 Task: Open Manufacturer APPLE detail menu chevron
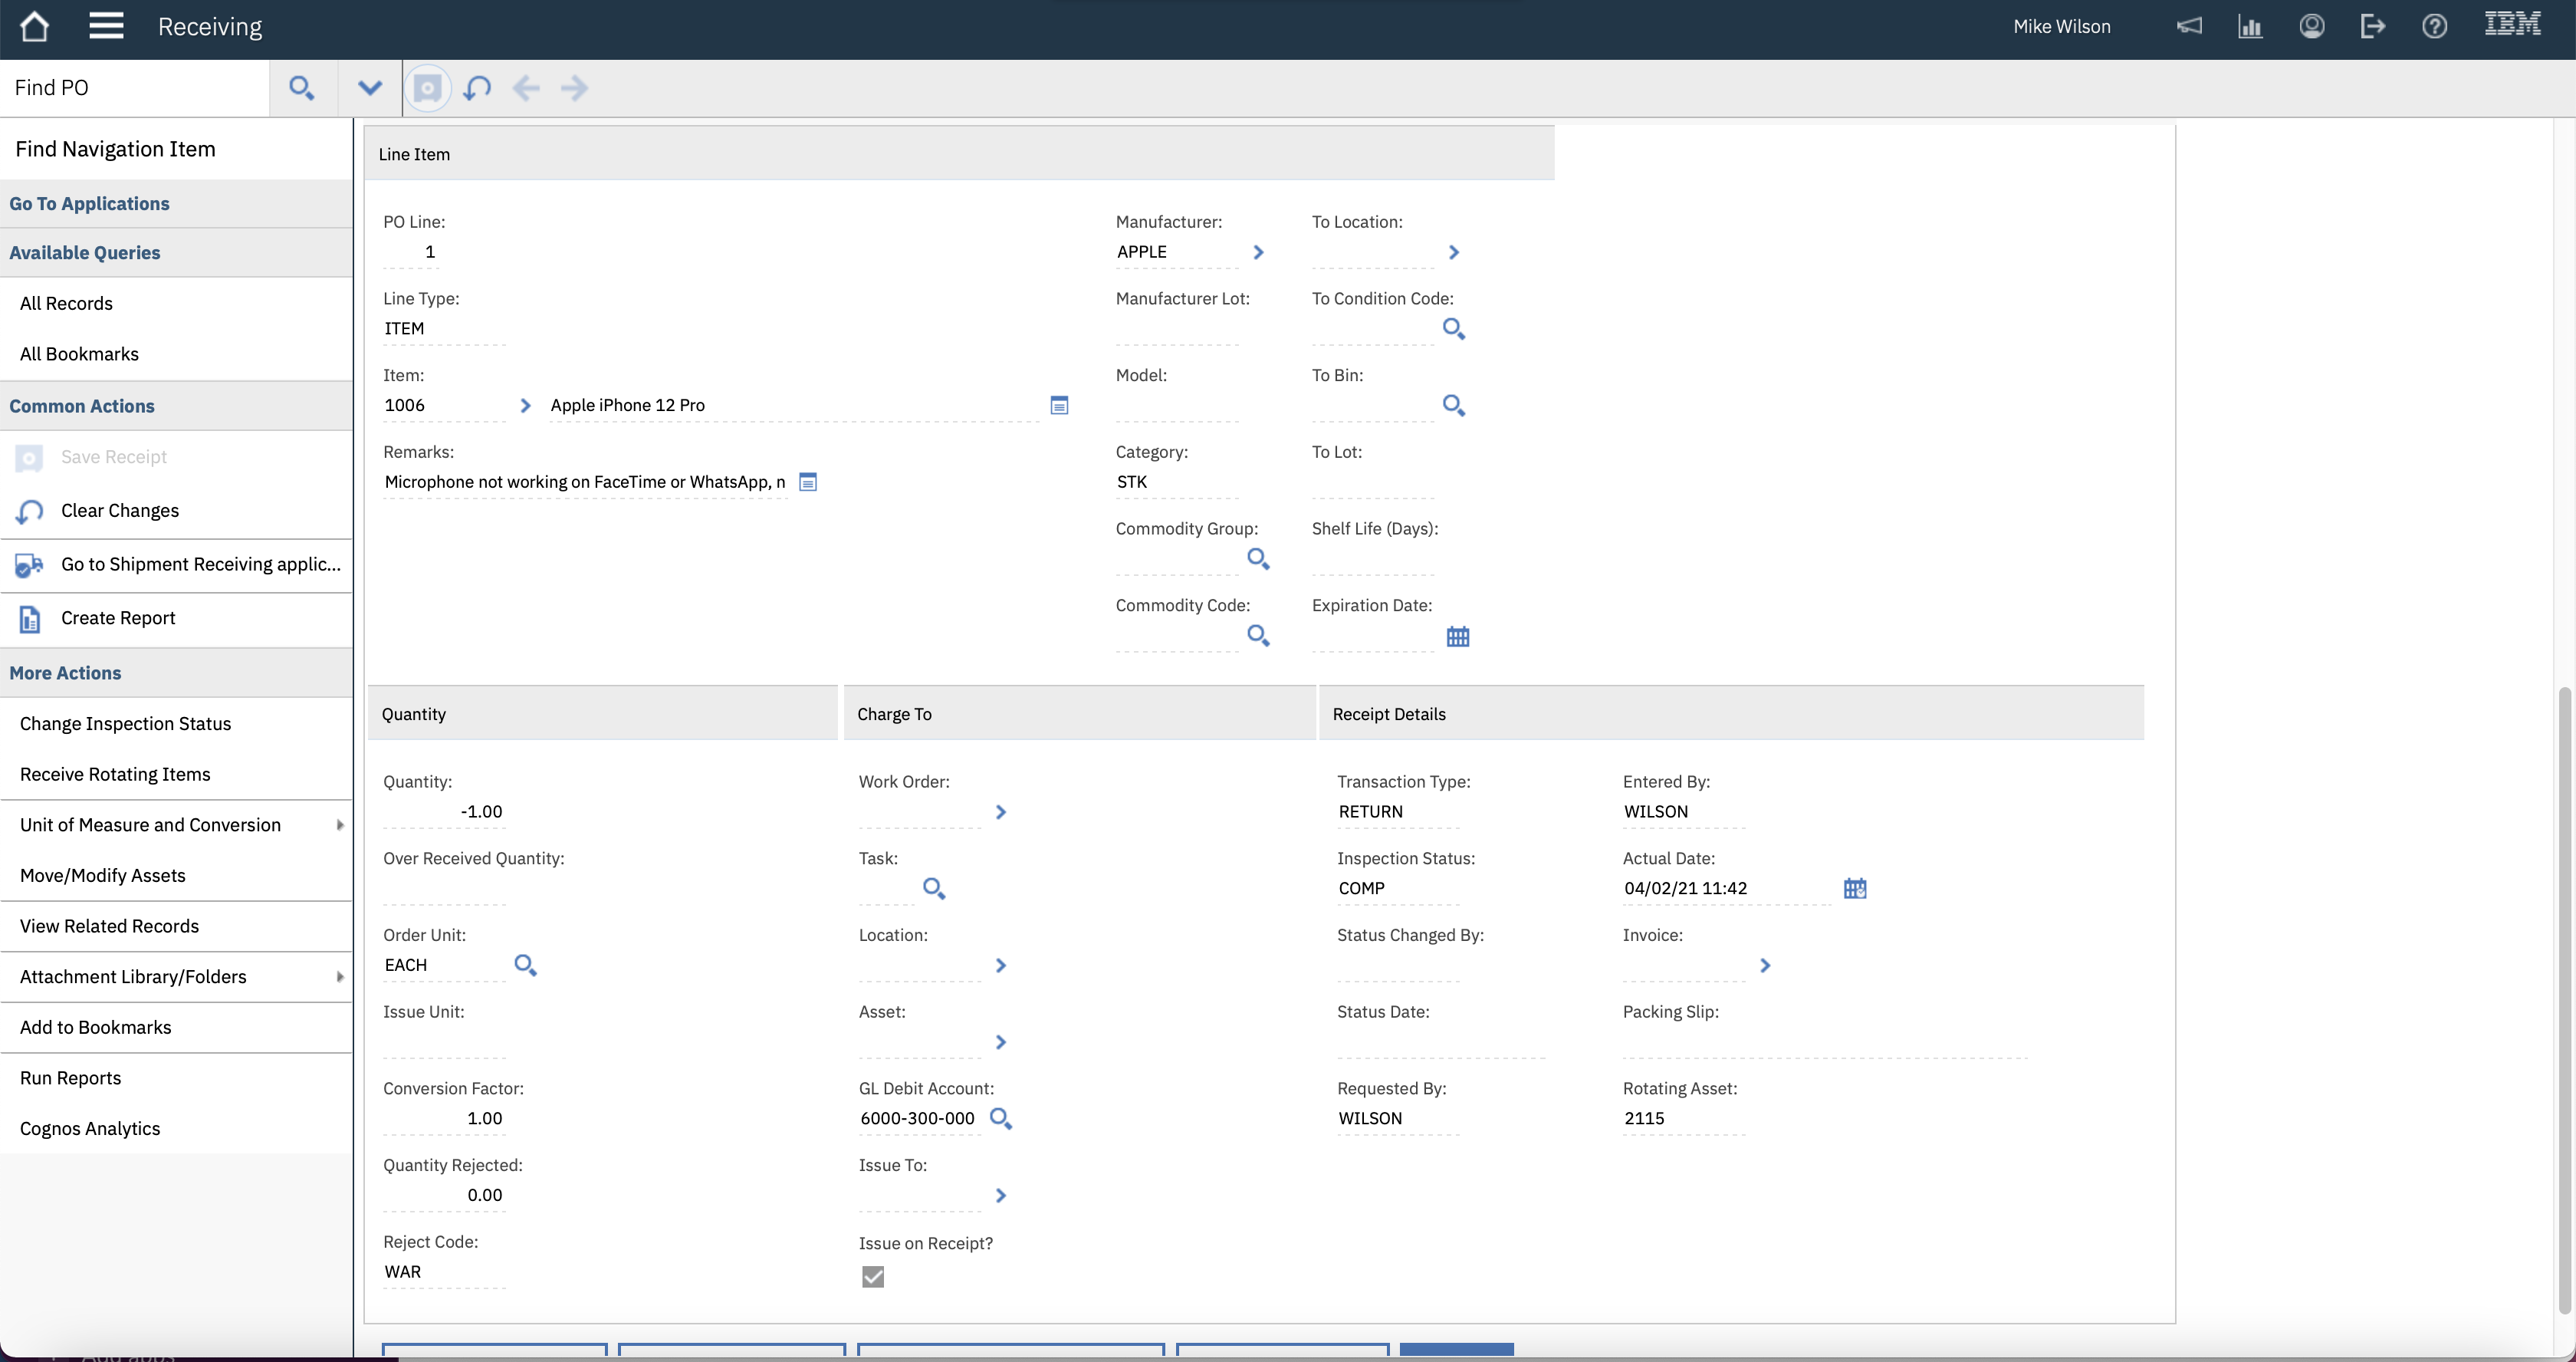pyautogui.click(x=1258, y=252)
